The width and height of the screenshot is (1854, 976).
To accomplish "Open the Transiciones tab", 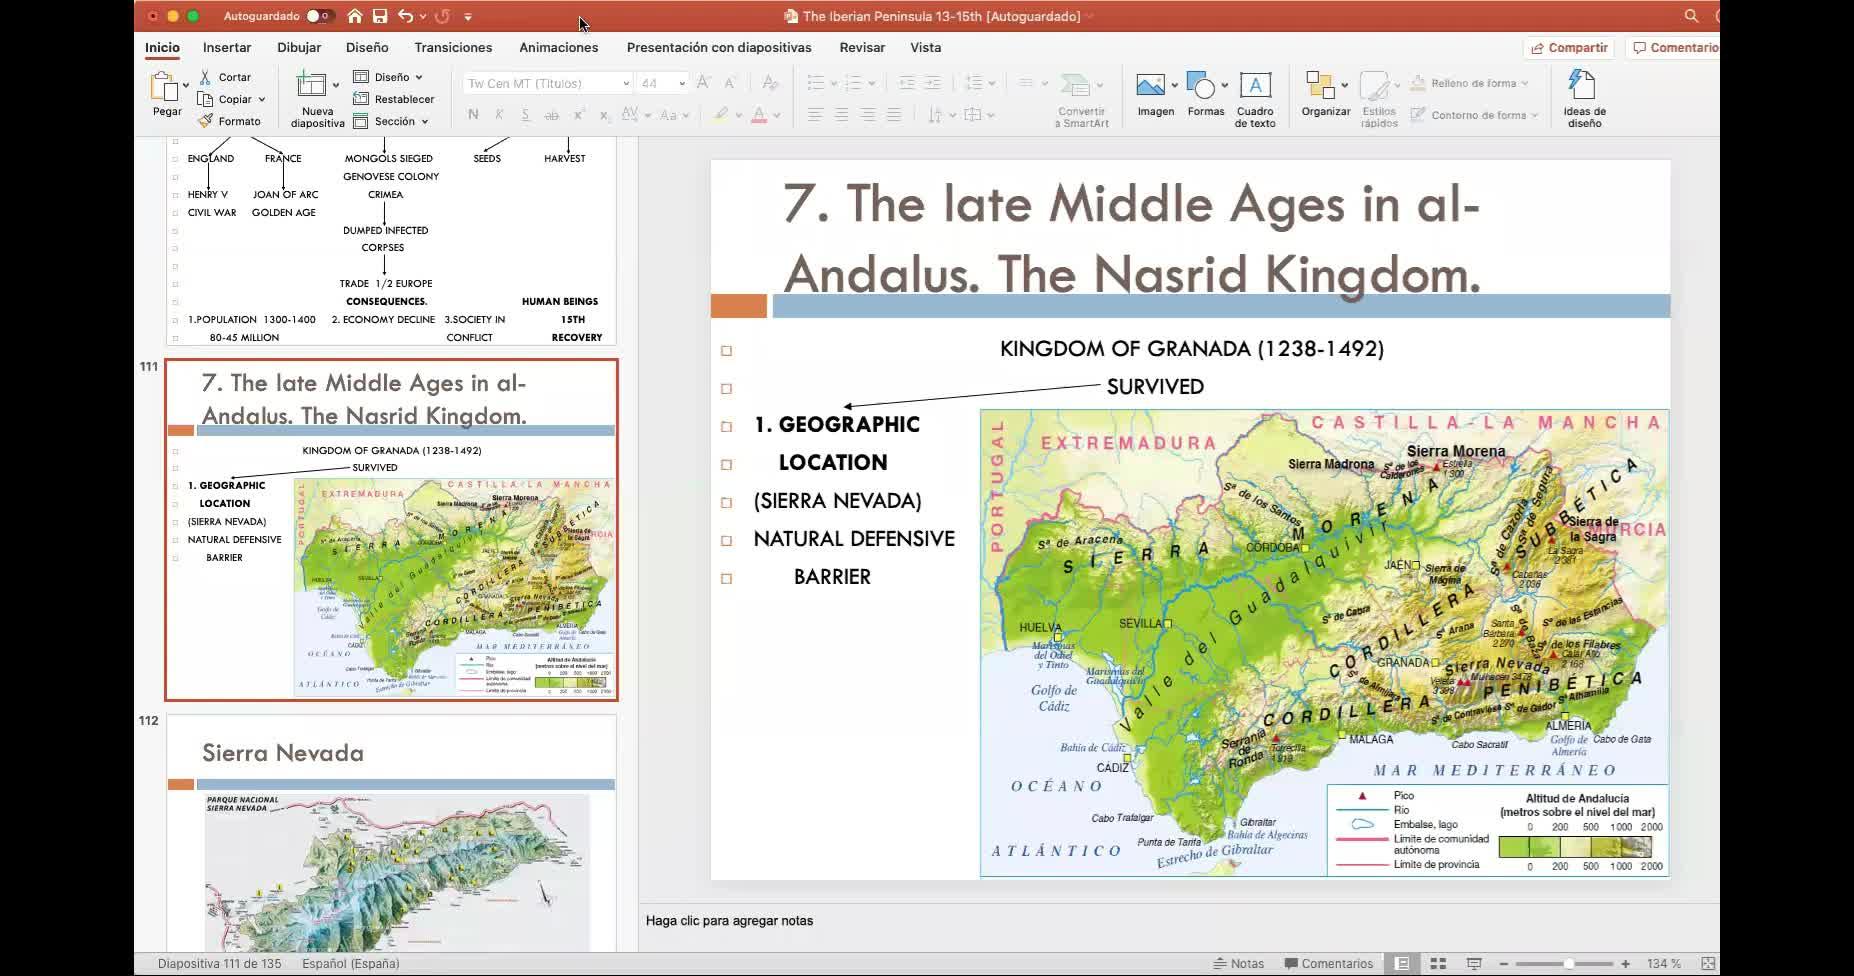I will click(x=453, y=47).
